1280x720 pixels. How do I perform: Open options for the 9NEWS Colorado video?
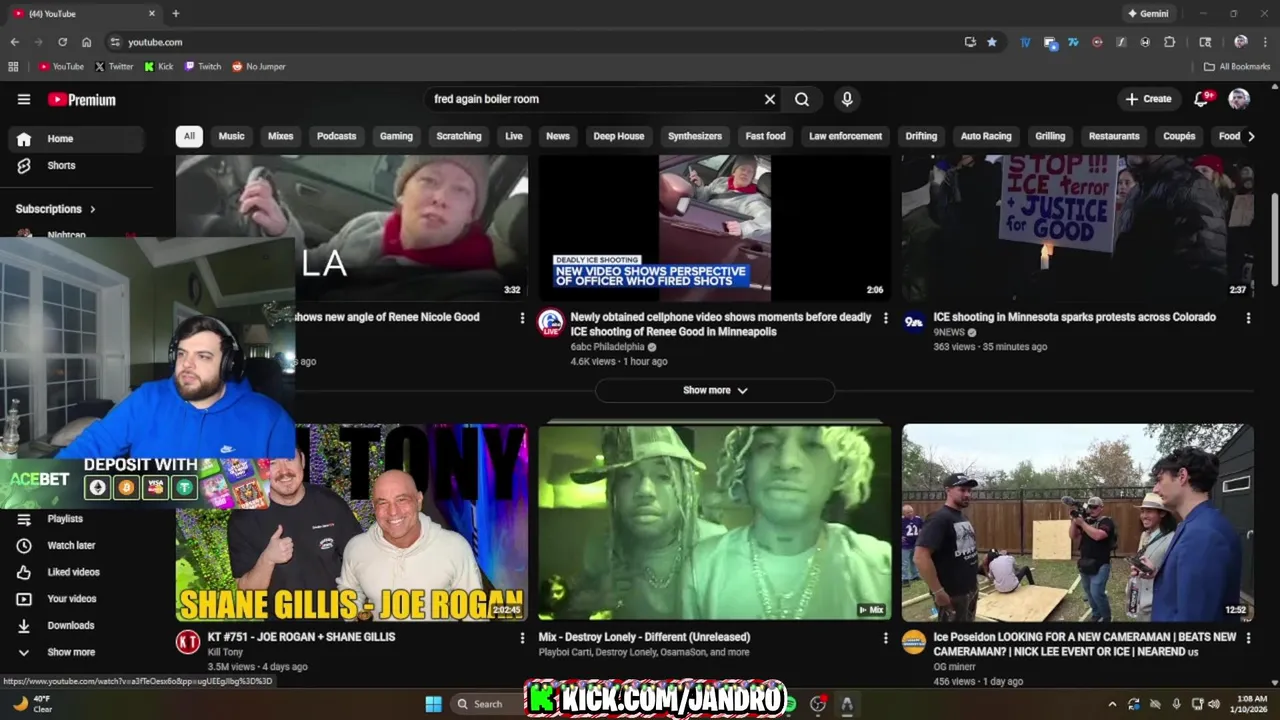click(1248, 318)
